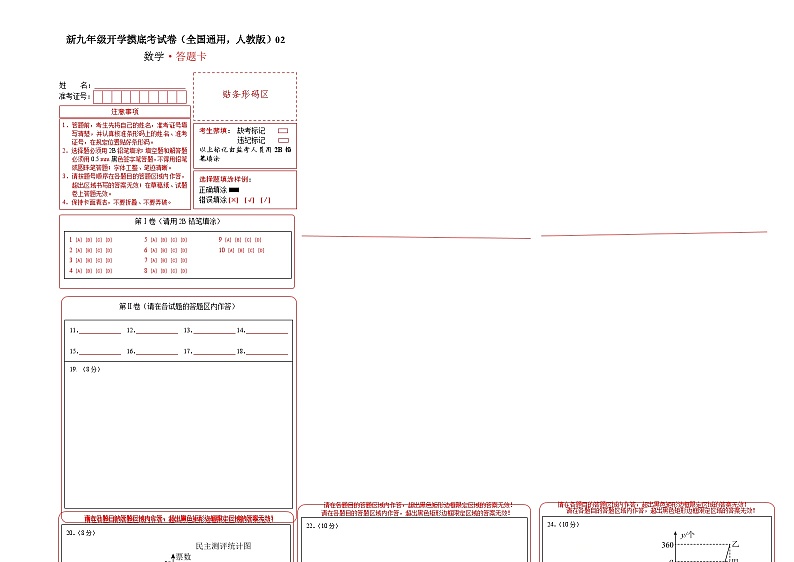
Task: Click the 第Ⅱ卷 section heading
Action: click(x=177, y=307)
